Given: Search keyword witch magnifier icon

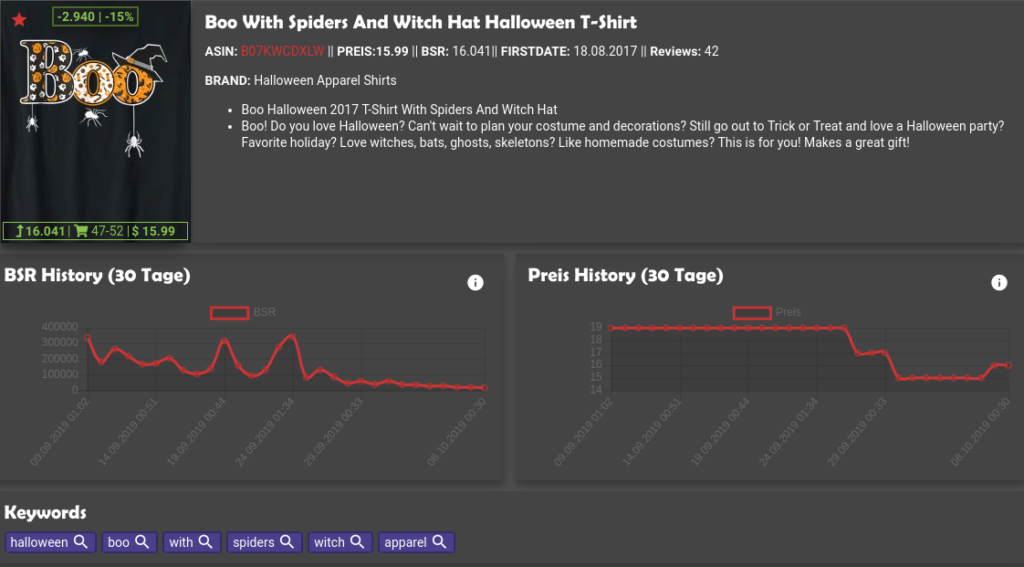Looking at the screenshot, I should tap(357, 542).
